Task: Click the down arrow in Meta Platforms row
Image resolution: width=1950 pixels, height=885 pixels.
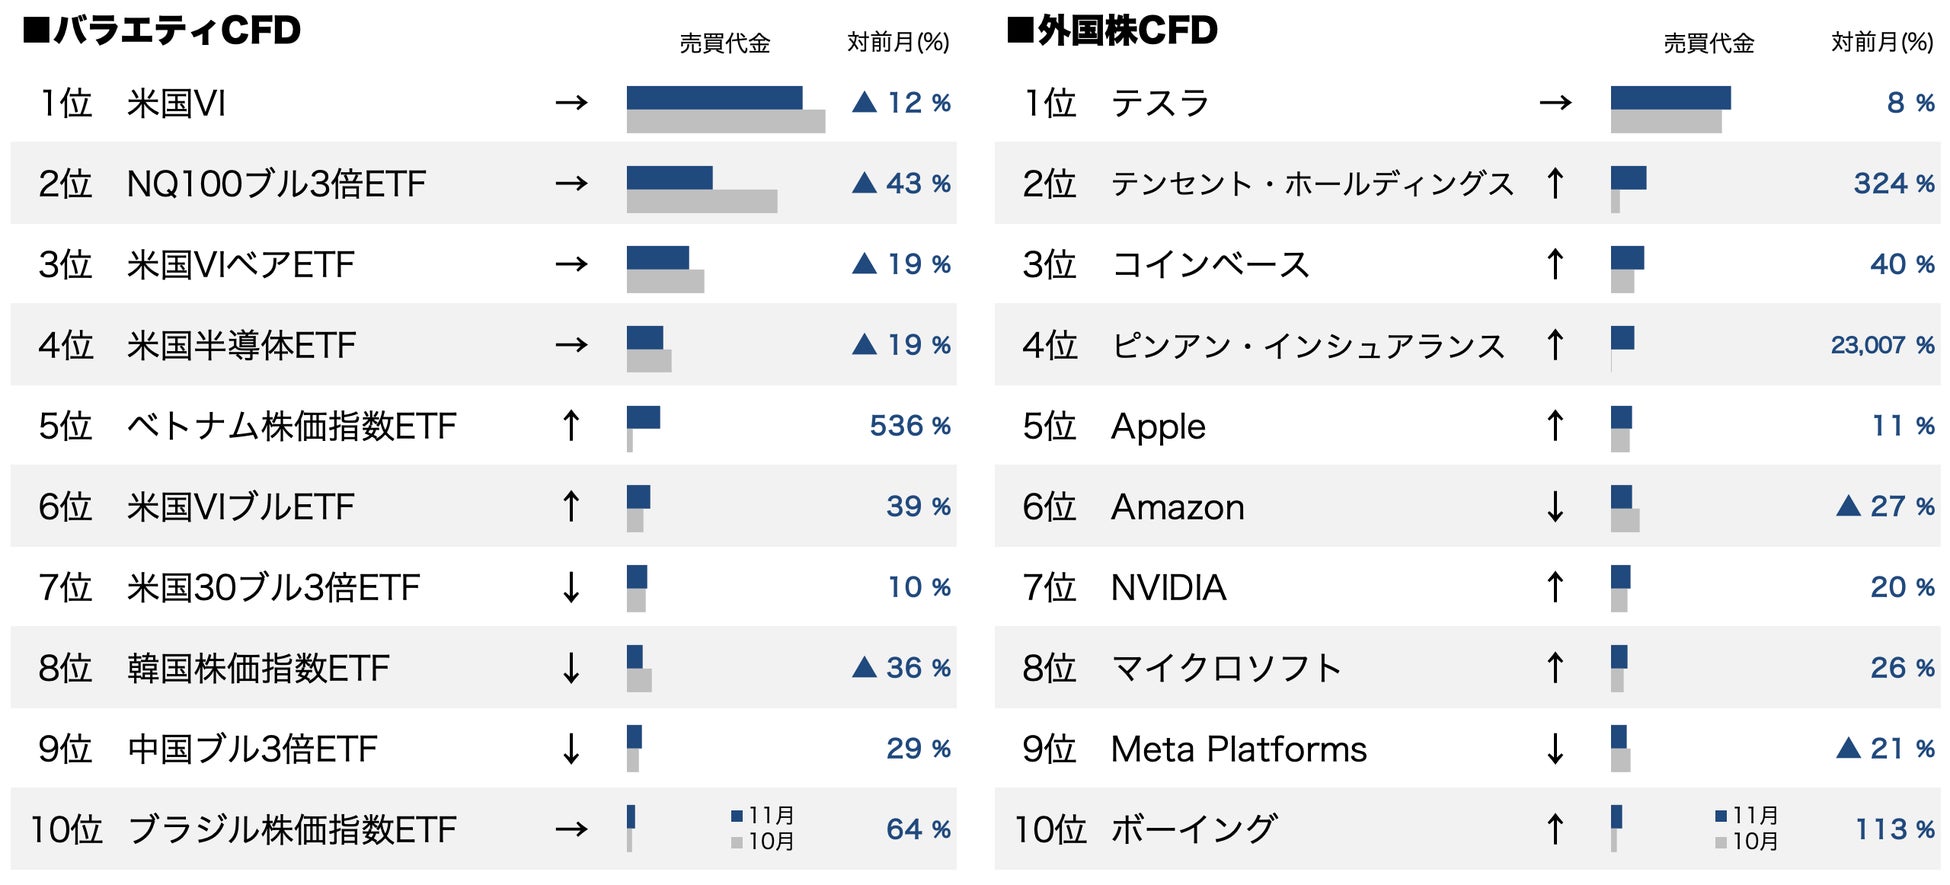Action: [x=1555, y=748]
